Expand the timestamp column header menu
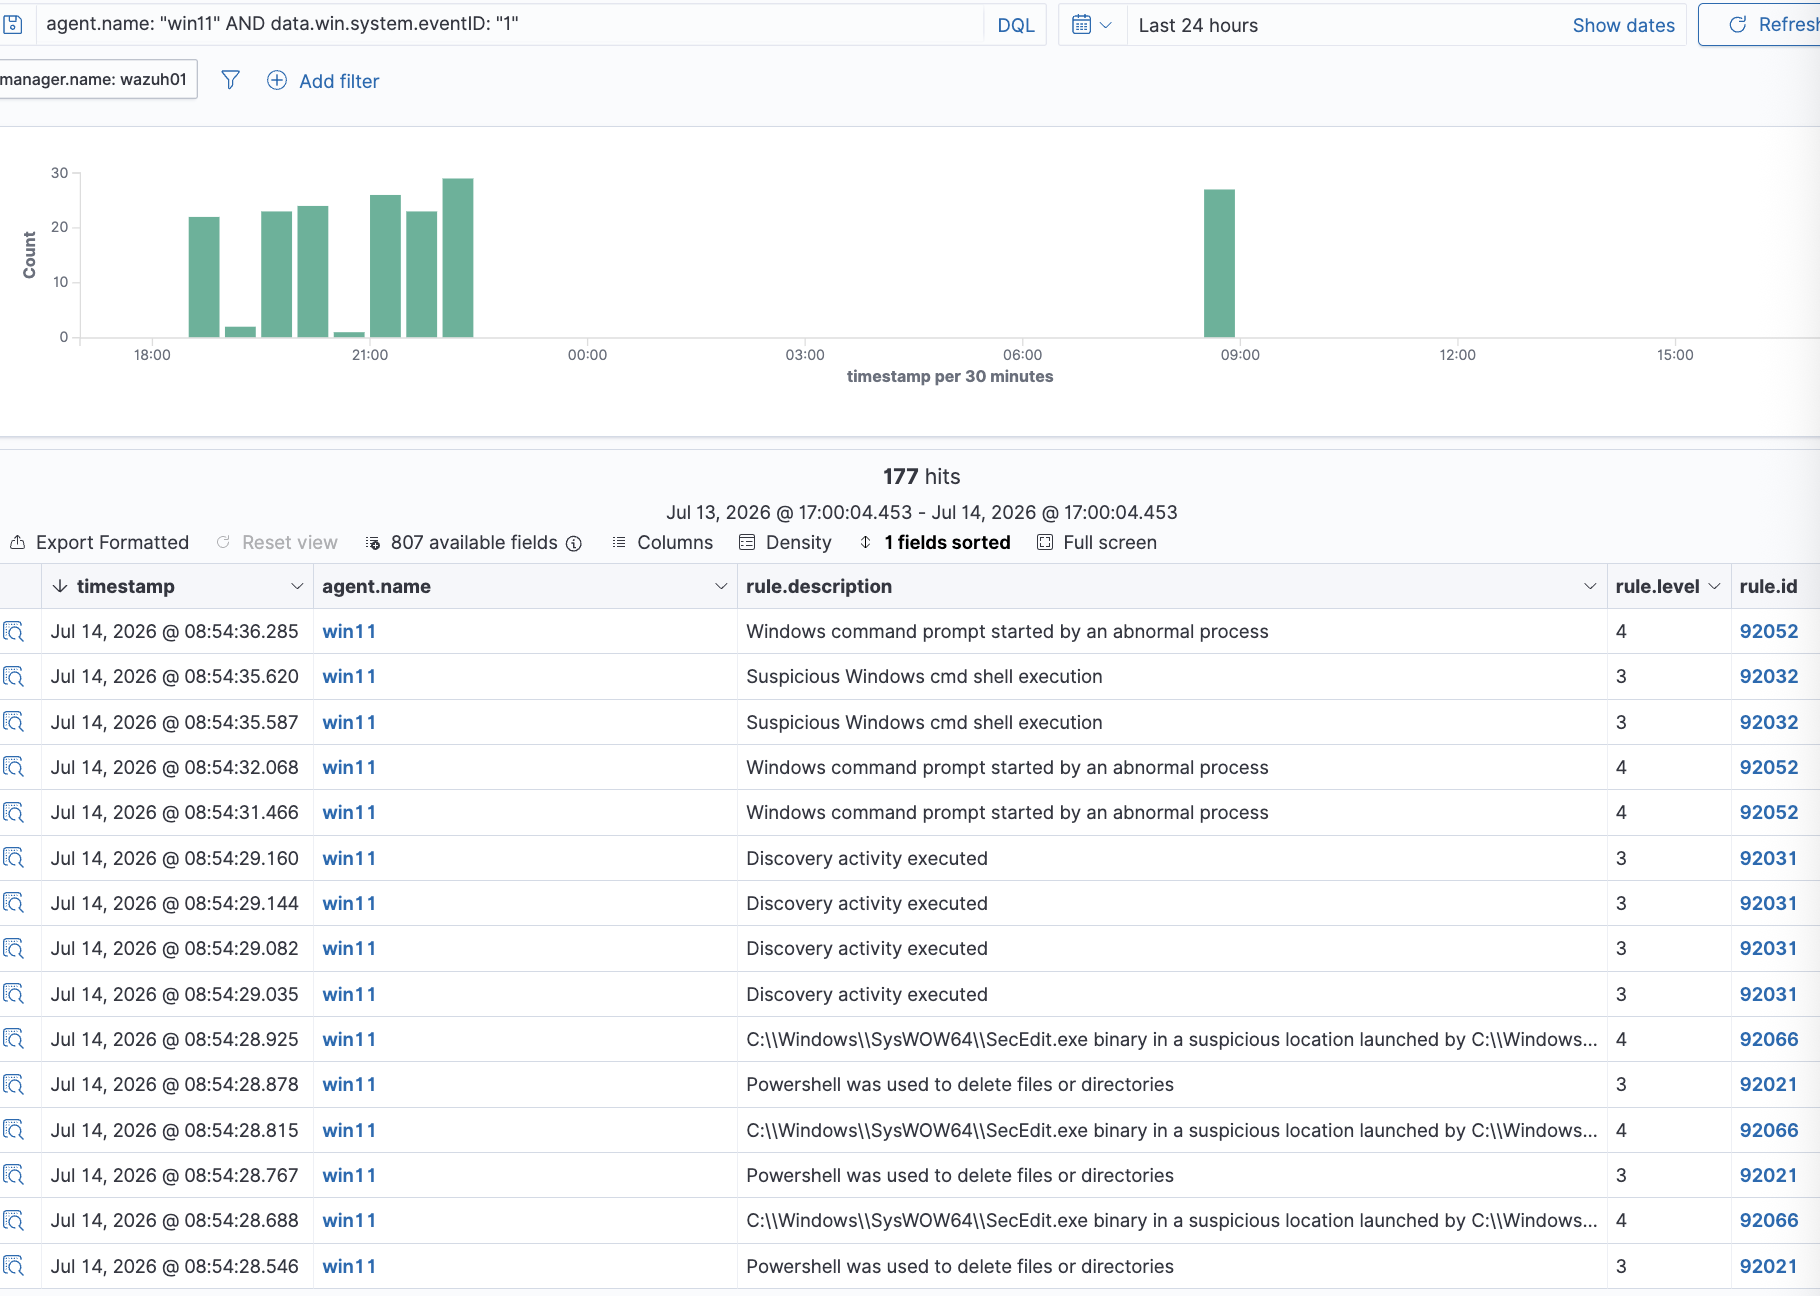The image size is (1820, 1296). tap(297, 586)
